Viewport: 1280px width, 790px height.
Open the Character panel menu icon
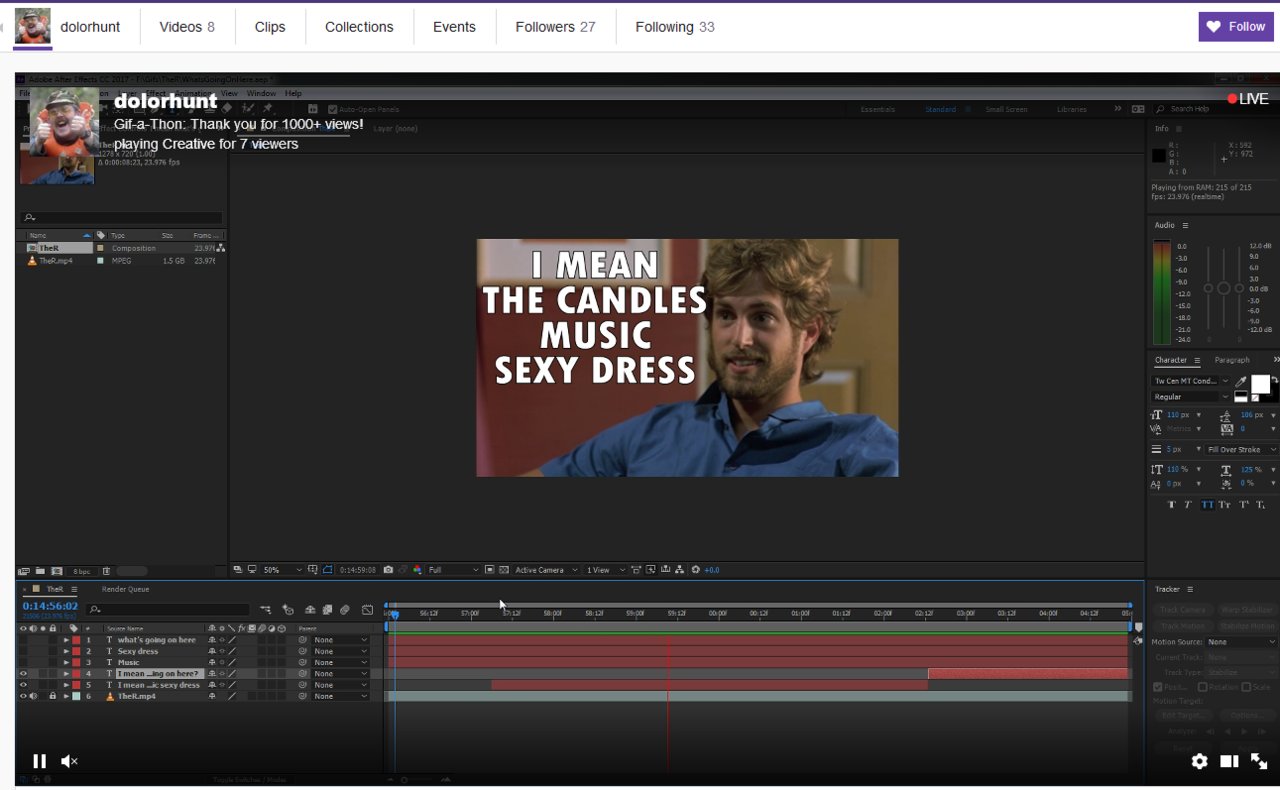[1197, 360]
